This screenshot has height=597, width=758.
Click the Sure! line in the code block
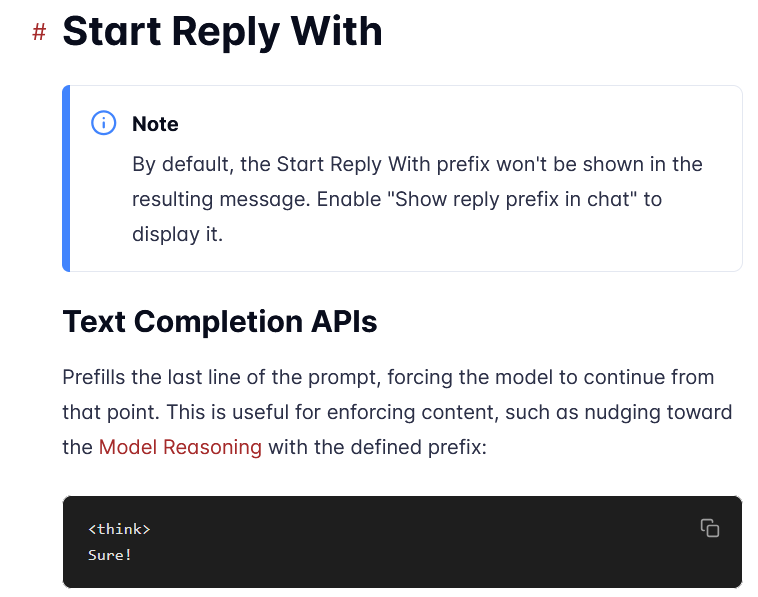click(110, 555)
